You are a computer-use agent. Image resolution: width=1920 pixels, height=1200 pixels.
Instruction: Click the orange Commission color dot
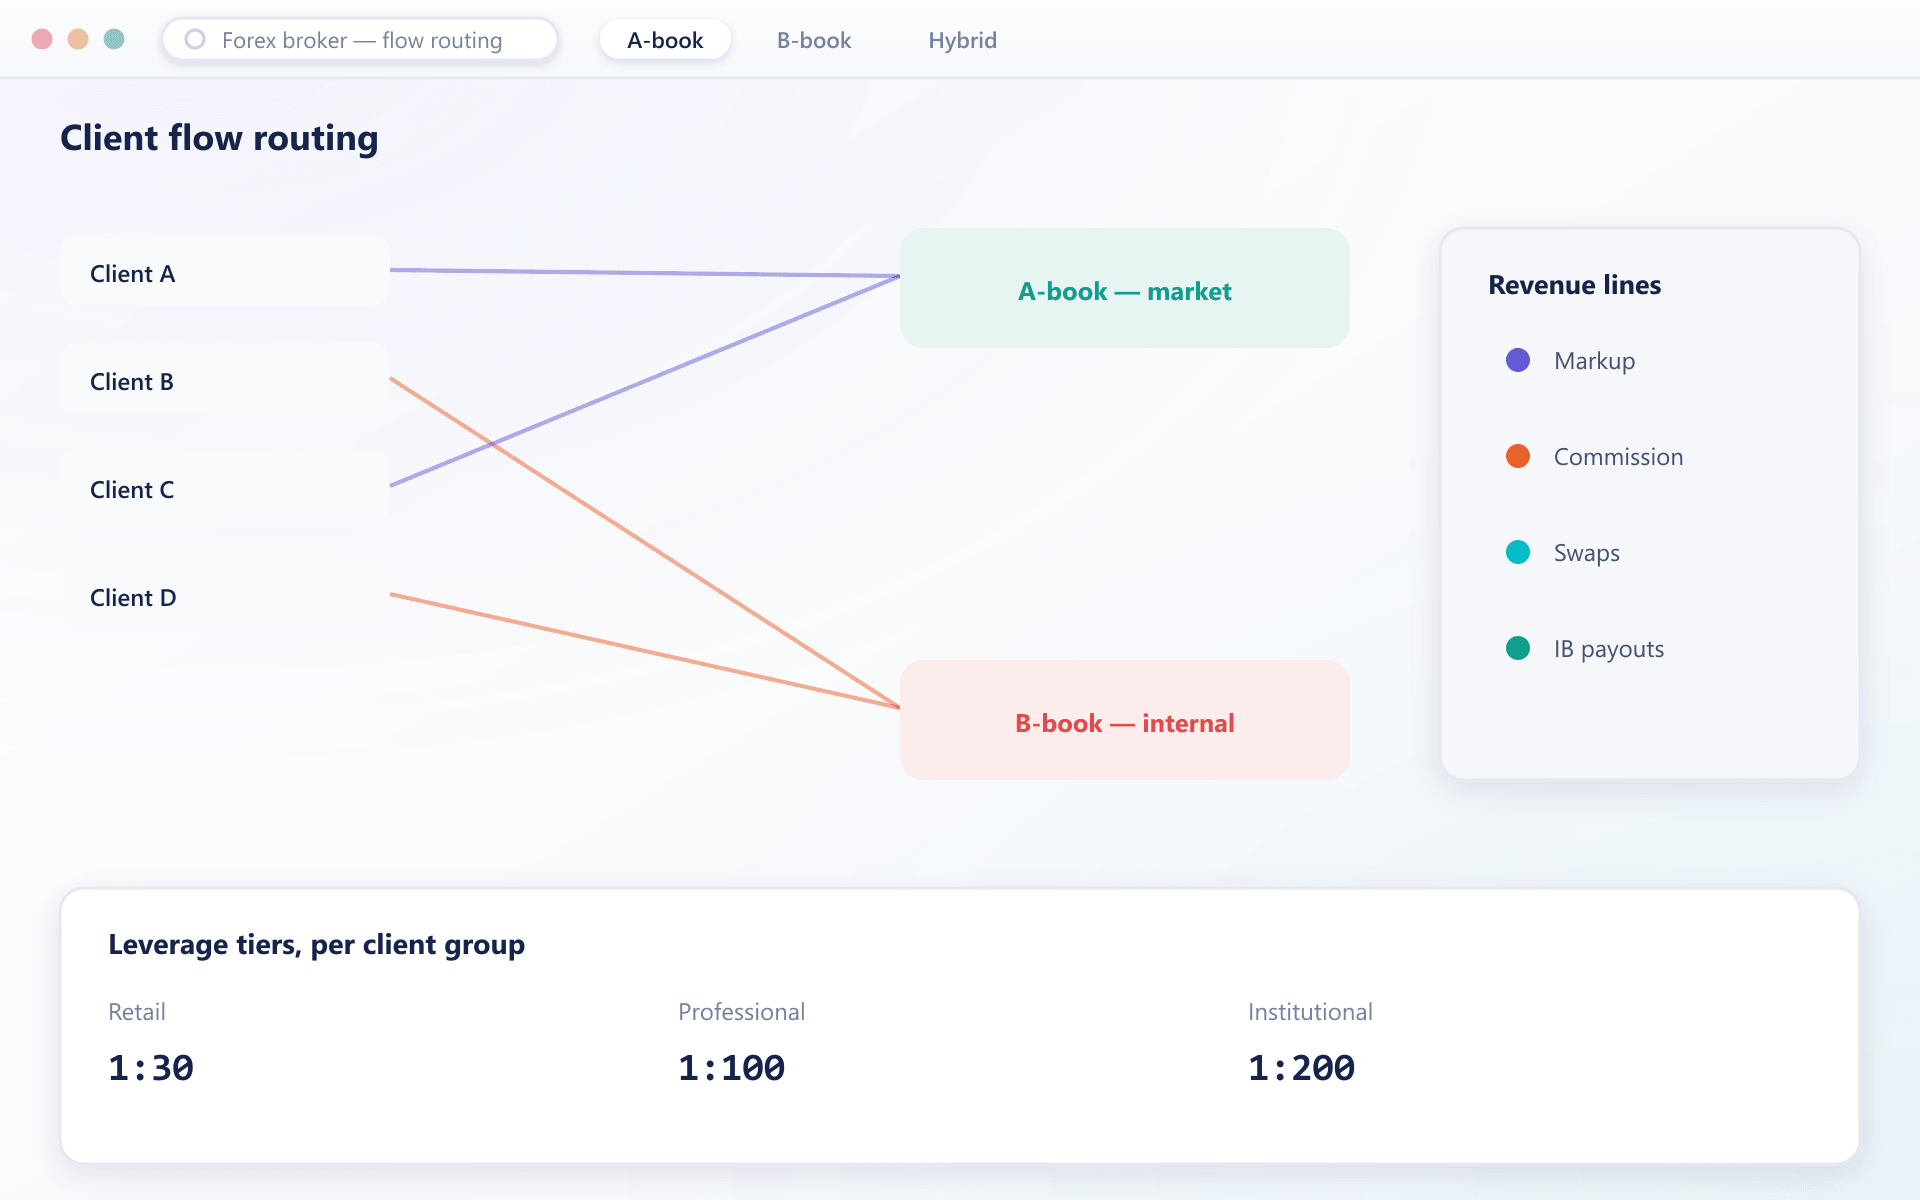1518,456
